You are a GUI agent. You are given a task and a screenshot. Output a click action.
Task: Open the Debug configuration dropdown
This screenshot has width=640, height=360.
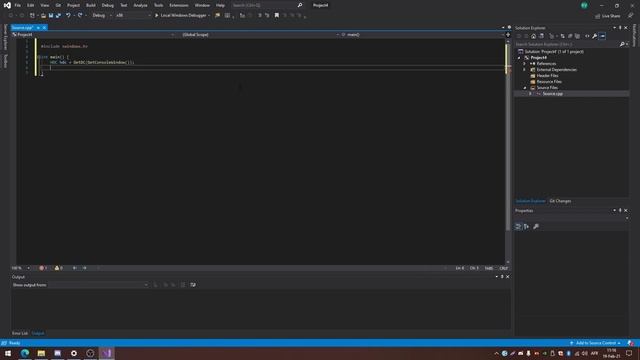click(x=102, y=16)
